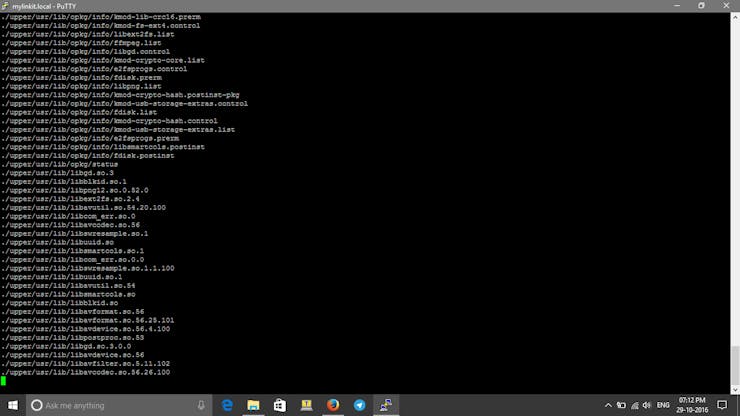Open the Action Center notification icon
Image resolution: width=740 pixels, height=416 pixels.
click(x=722, y=405)
